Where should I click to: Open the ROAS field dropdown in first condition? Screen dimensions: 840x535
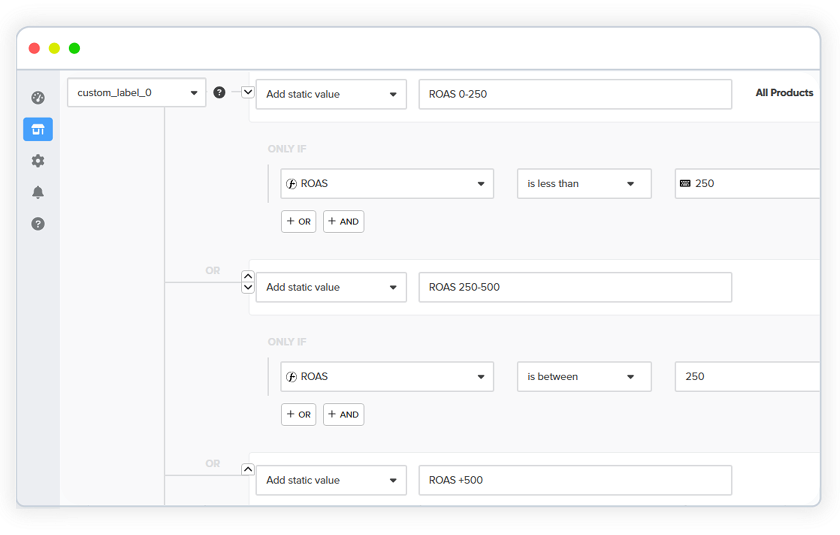[386, 184]
